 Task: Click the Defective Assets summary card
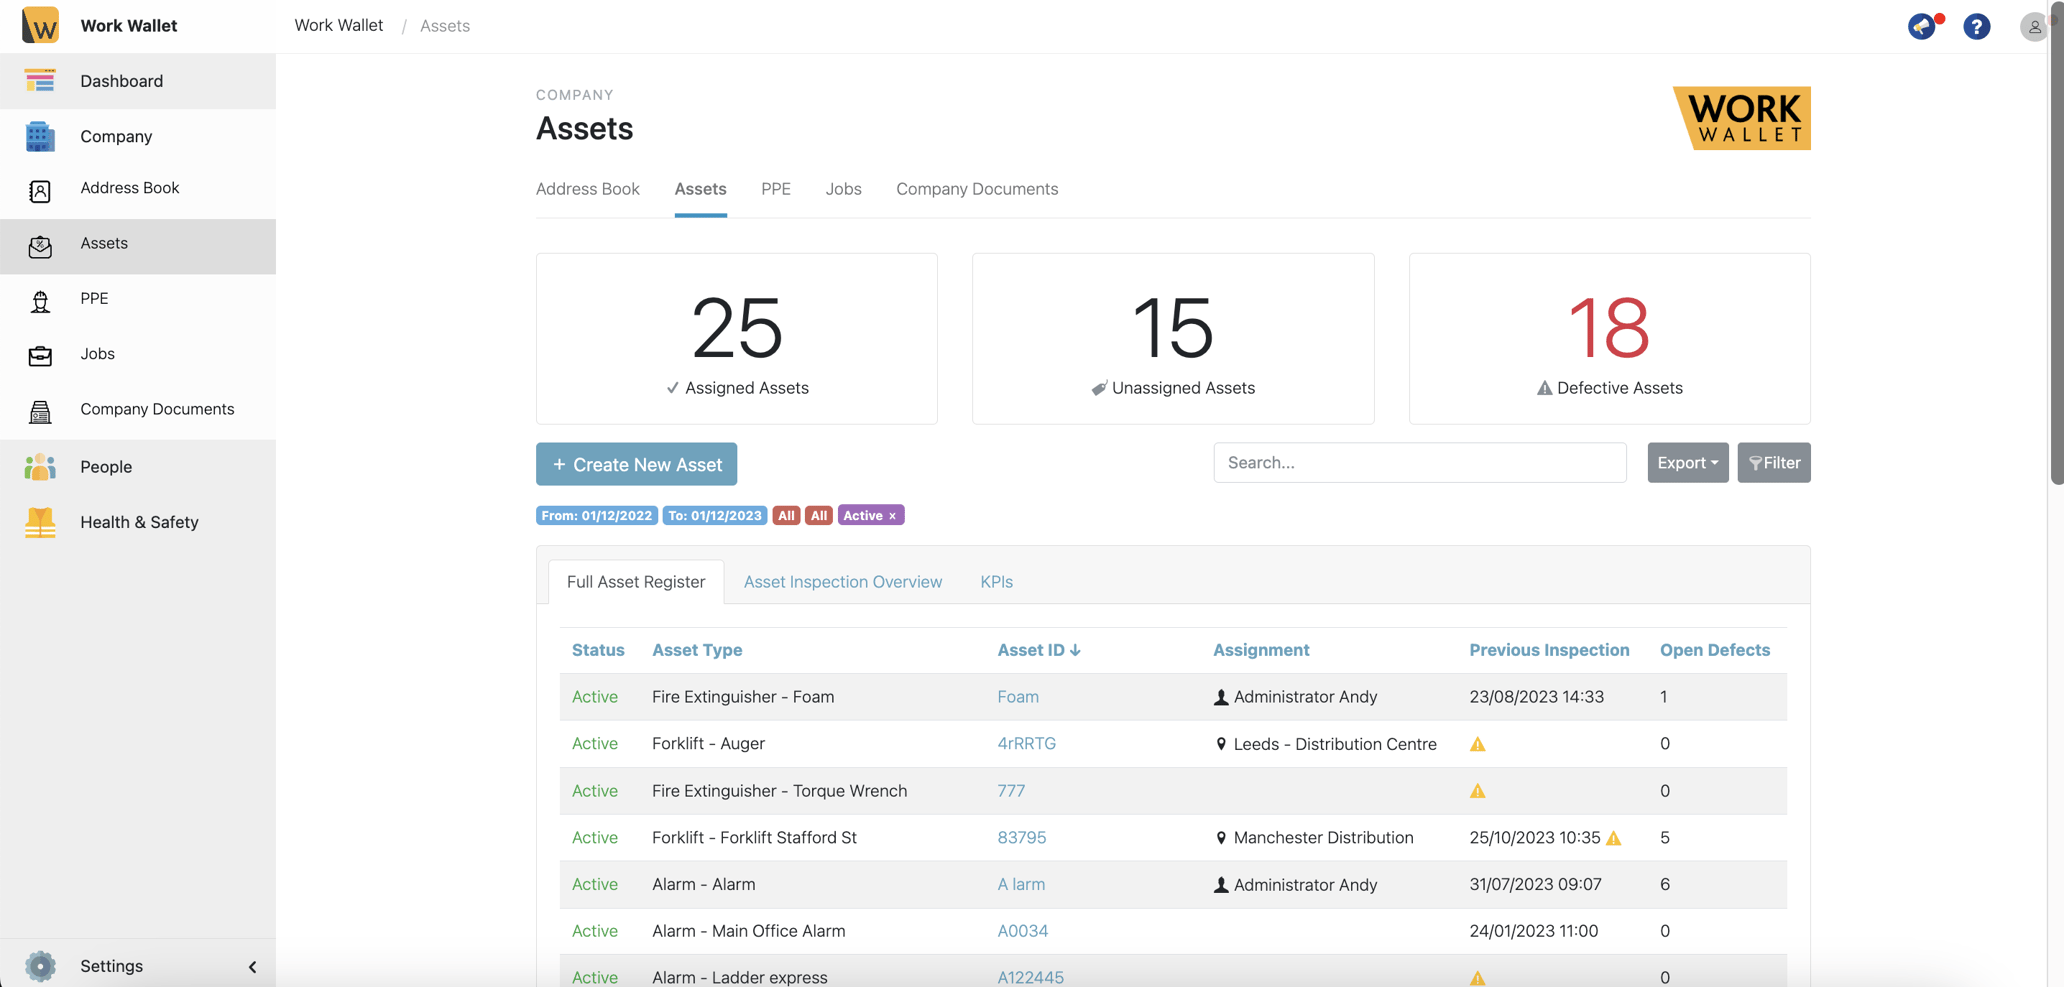(x=1608, y=339)
